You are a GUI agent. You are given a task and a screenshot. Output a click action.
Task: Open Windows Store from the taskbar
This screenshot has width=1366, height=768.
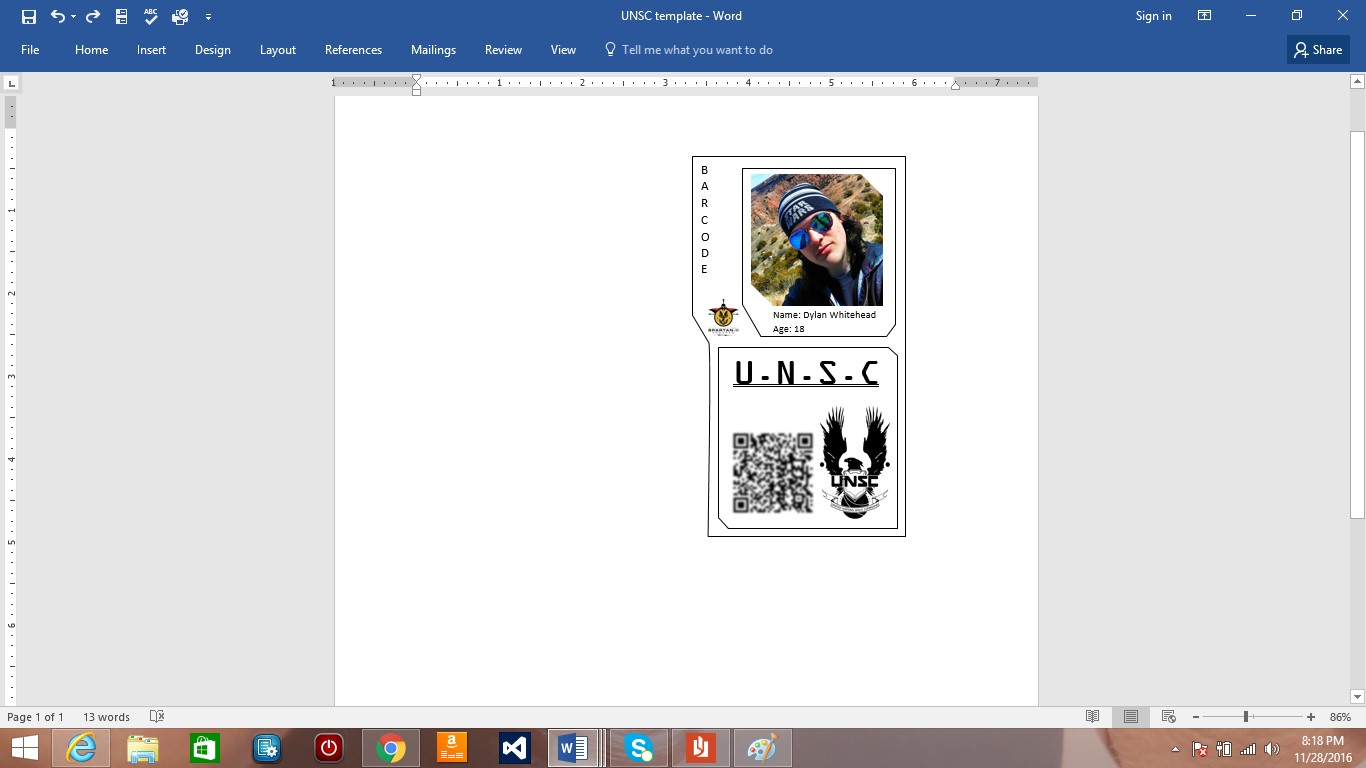[x=205, y=748]
